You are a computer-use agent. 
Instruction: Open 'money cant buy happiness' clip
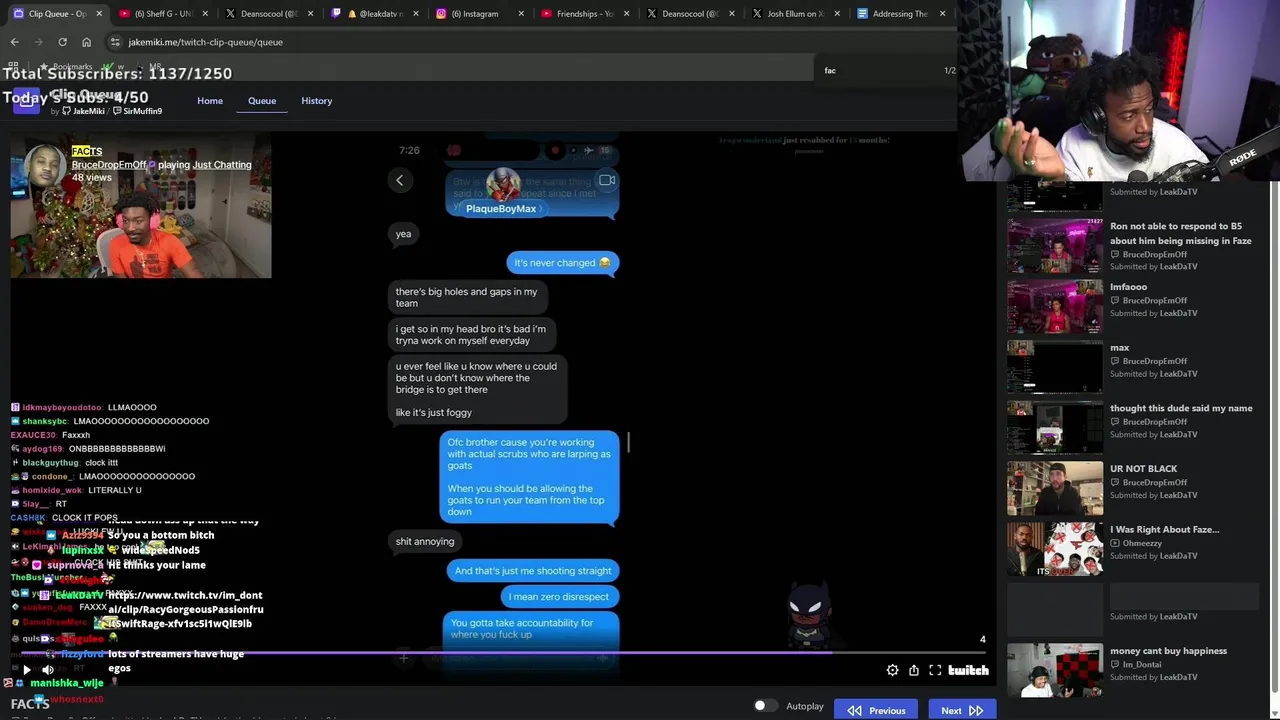coord(1131,670)
